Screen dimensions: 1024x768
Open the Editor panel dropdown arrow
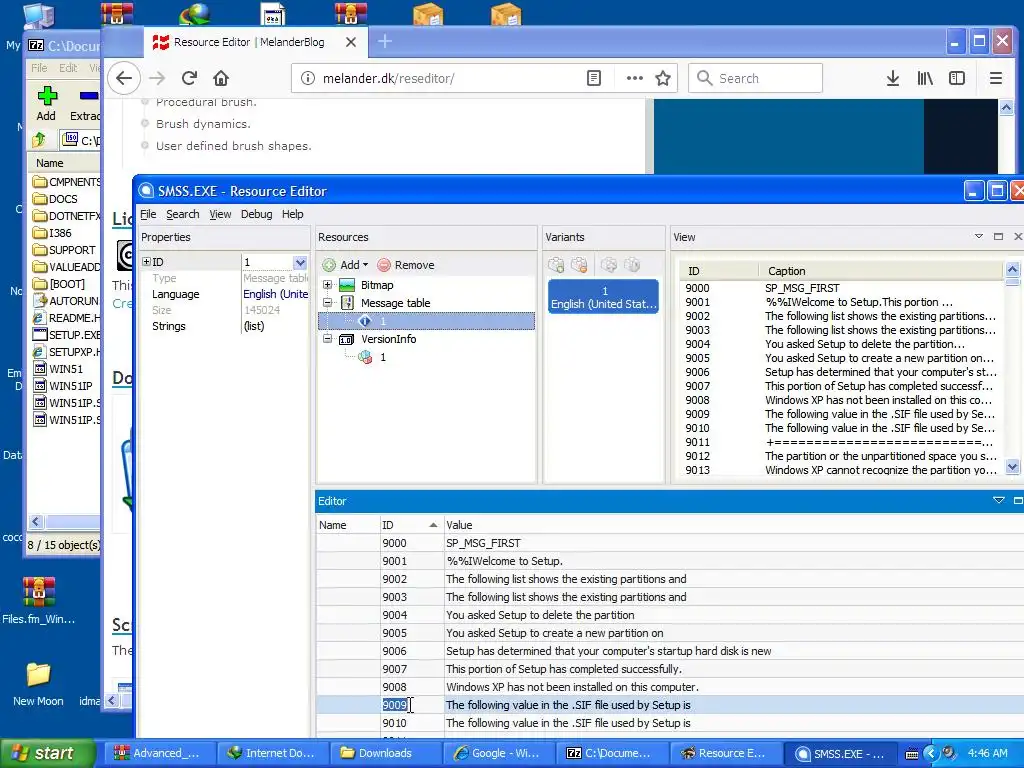999,500
